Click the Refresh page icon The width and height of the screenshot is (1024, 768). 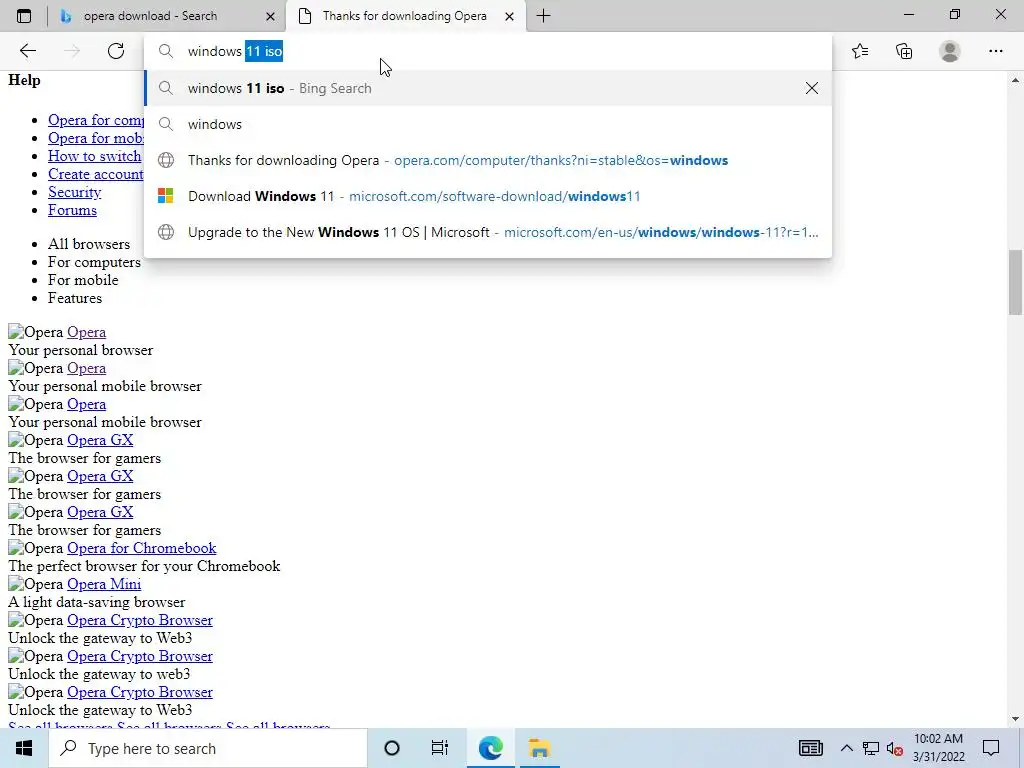click(116, 51)
